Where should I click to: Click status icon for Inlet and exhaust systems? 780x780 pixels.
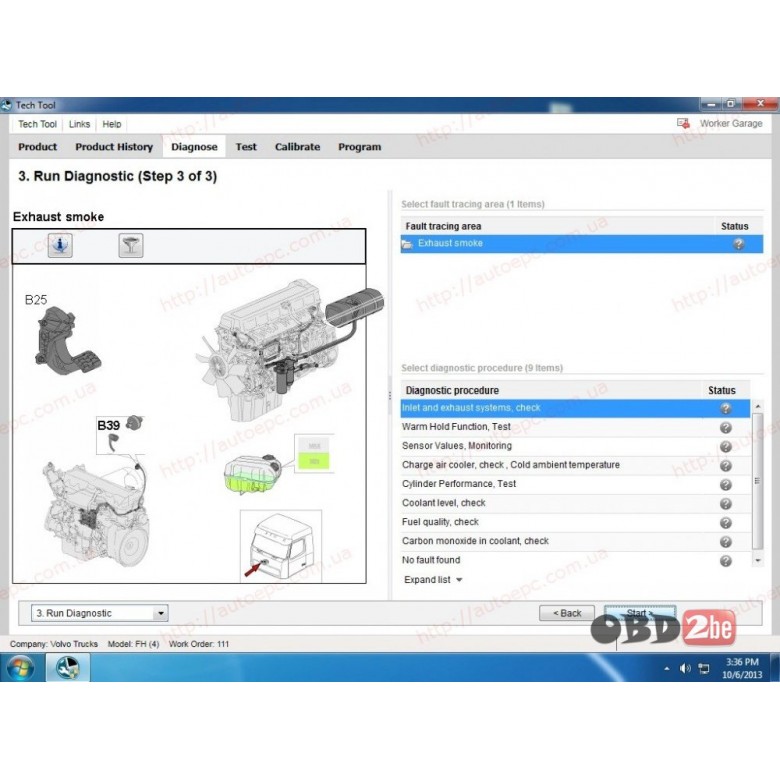(x=726, y=408)
